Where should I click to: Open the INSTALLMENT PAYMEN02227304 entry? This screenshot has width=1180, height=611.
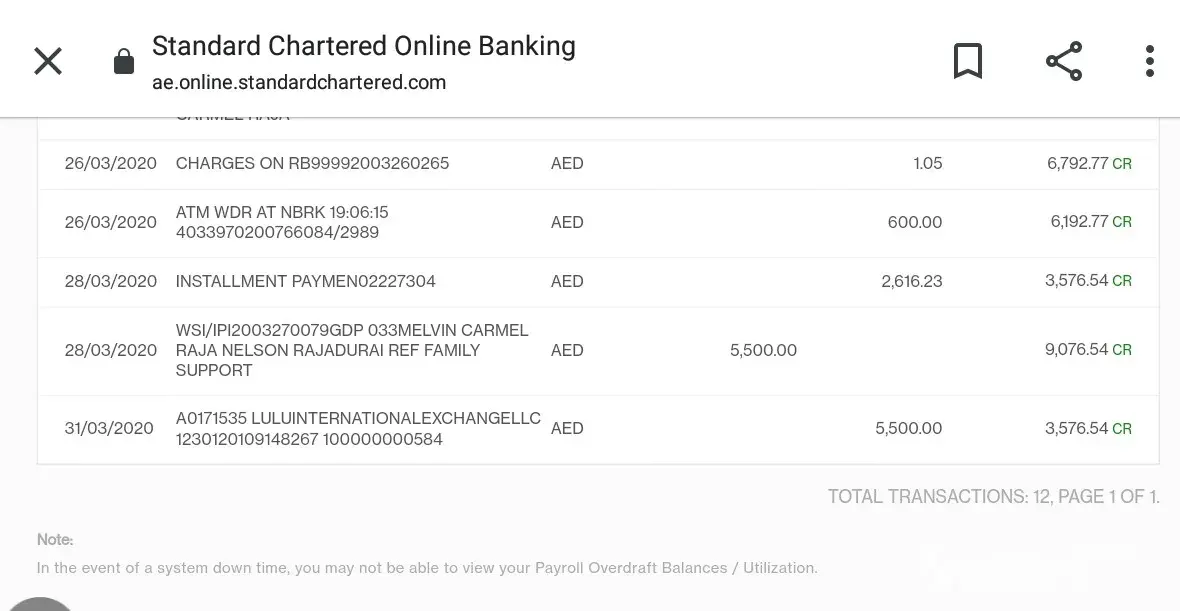pyautogui.click(x=305, y=281)
